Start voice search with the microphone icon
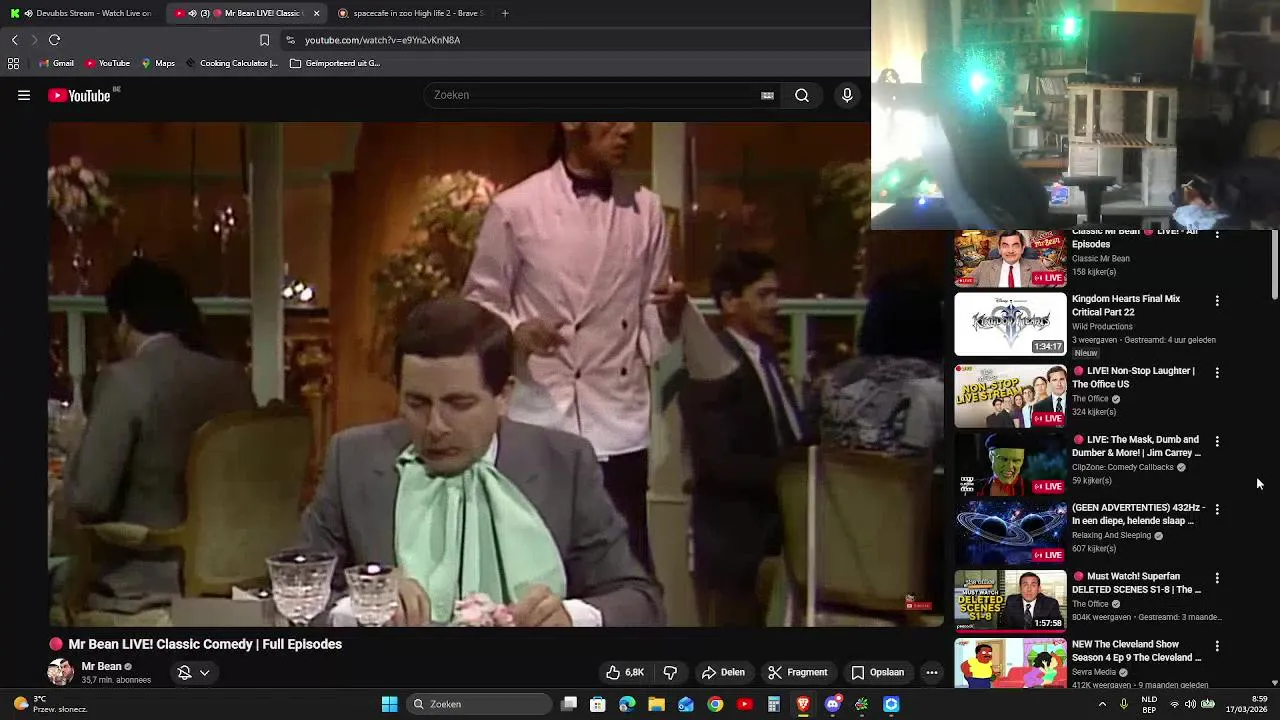This screenshot has height=720, width=1280. [847, 95]
